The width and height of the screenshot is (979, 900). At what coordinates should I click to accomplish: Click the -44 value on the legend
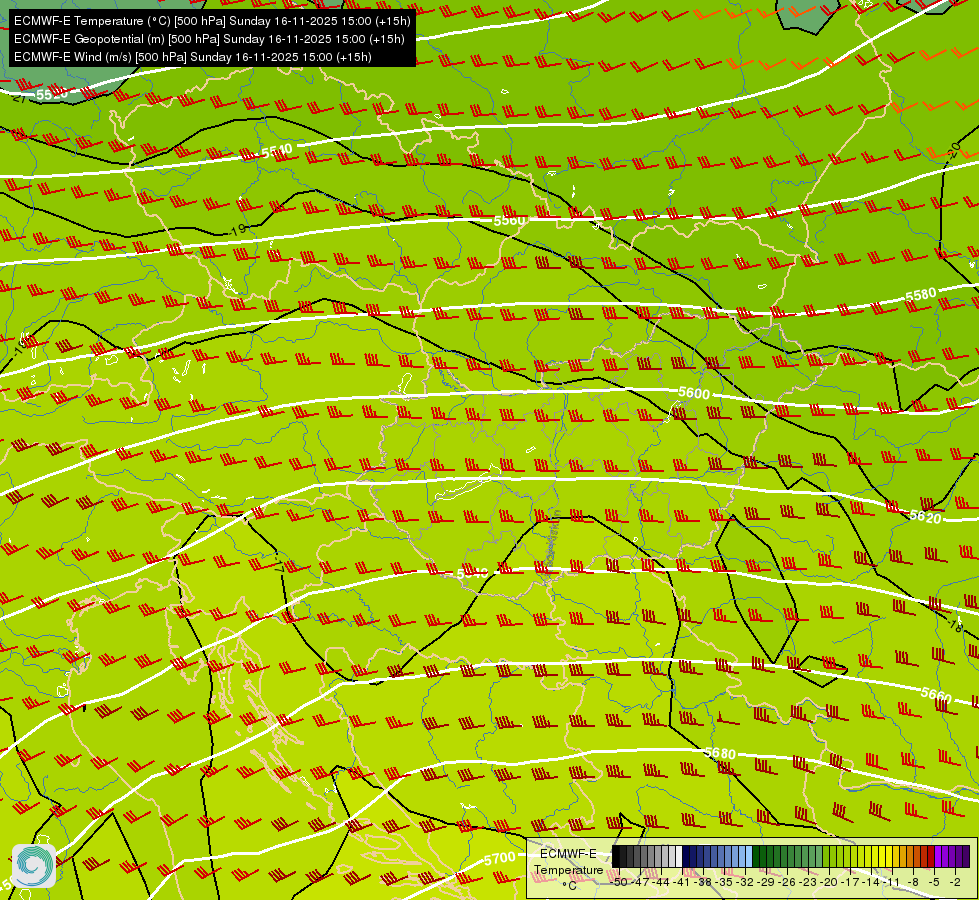662,882
